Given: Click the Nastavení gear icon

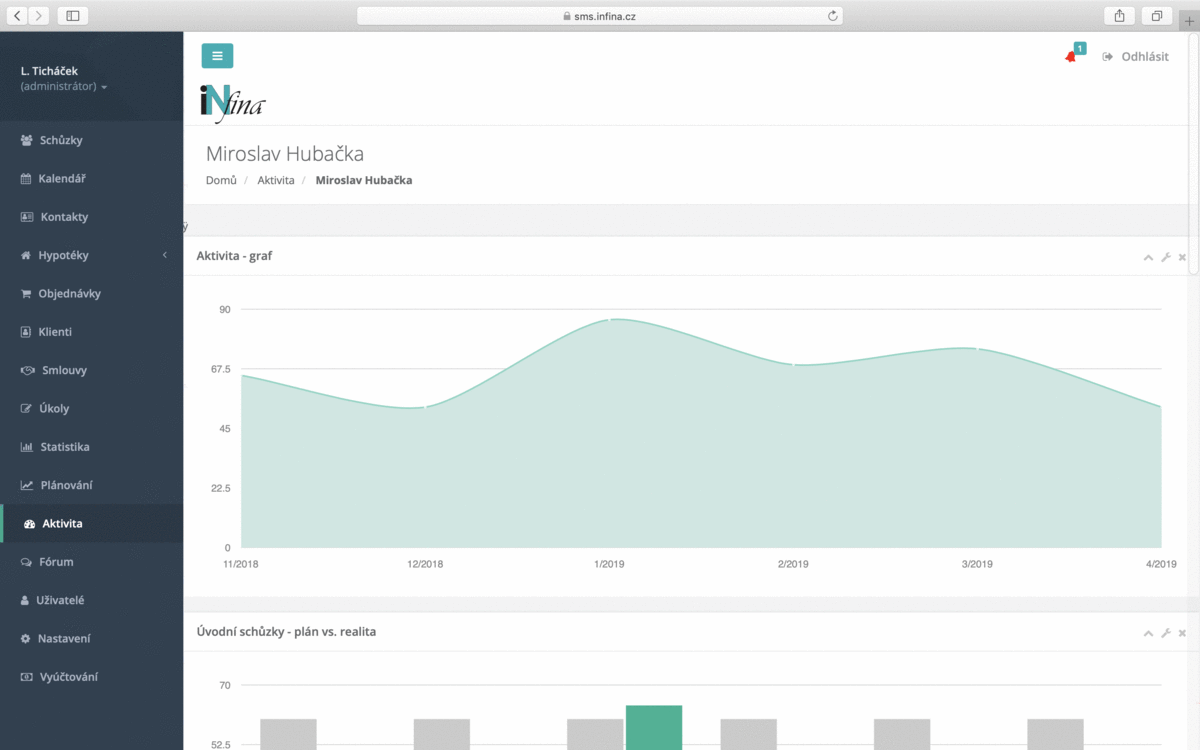Looking at the screenshot, I should click(26, 638).
